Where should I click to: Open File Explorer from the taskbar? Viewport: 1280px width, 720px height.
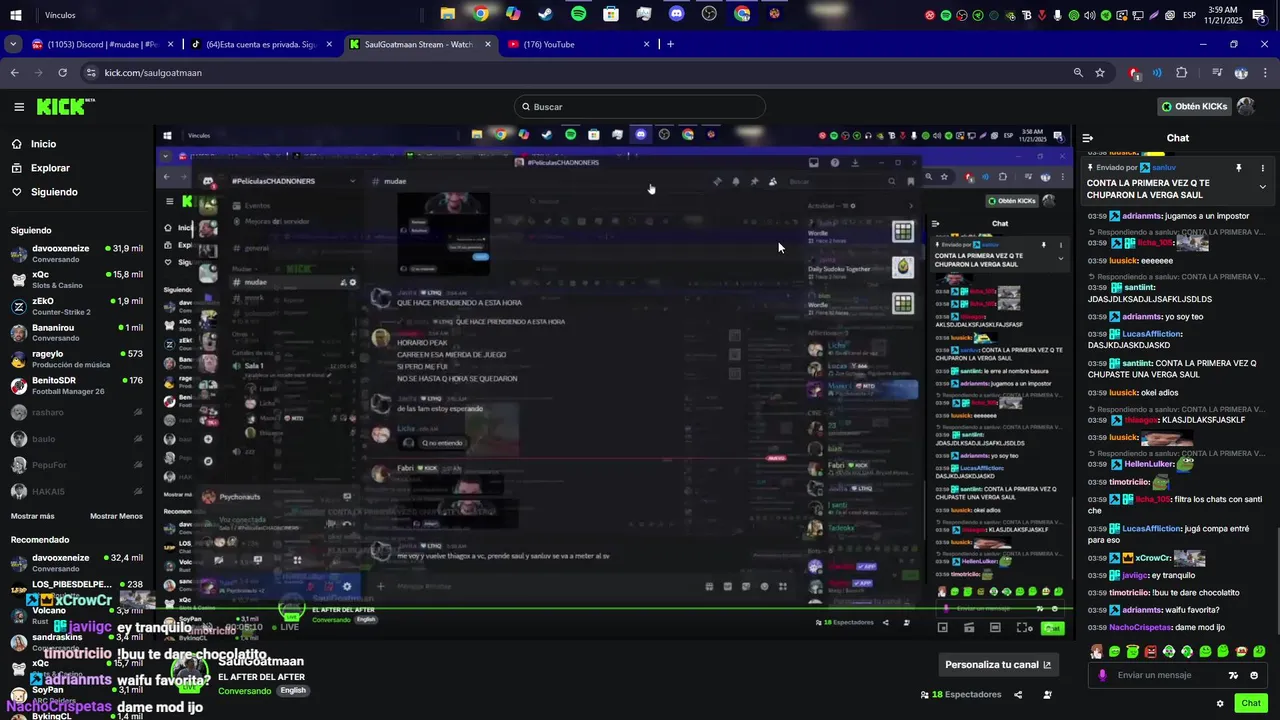pos(448,14)
